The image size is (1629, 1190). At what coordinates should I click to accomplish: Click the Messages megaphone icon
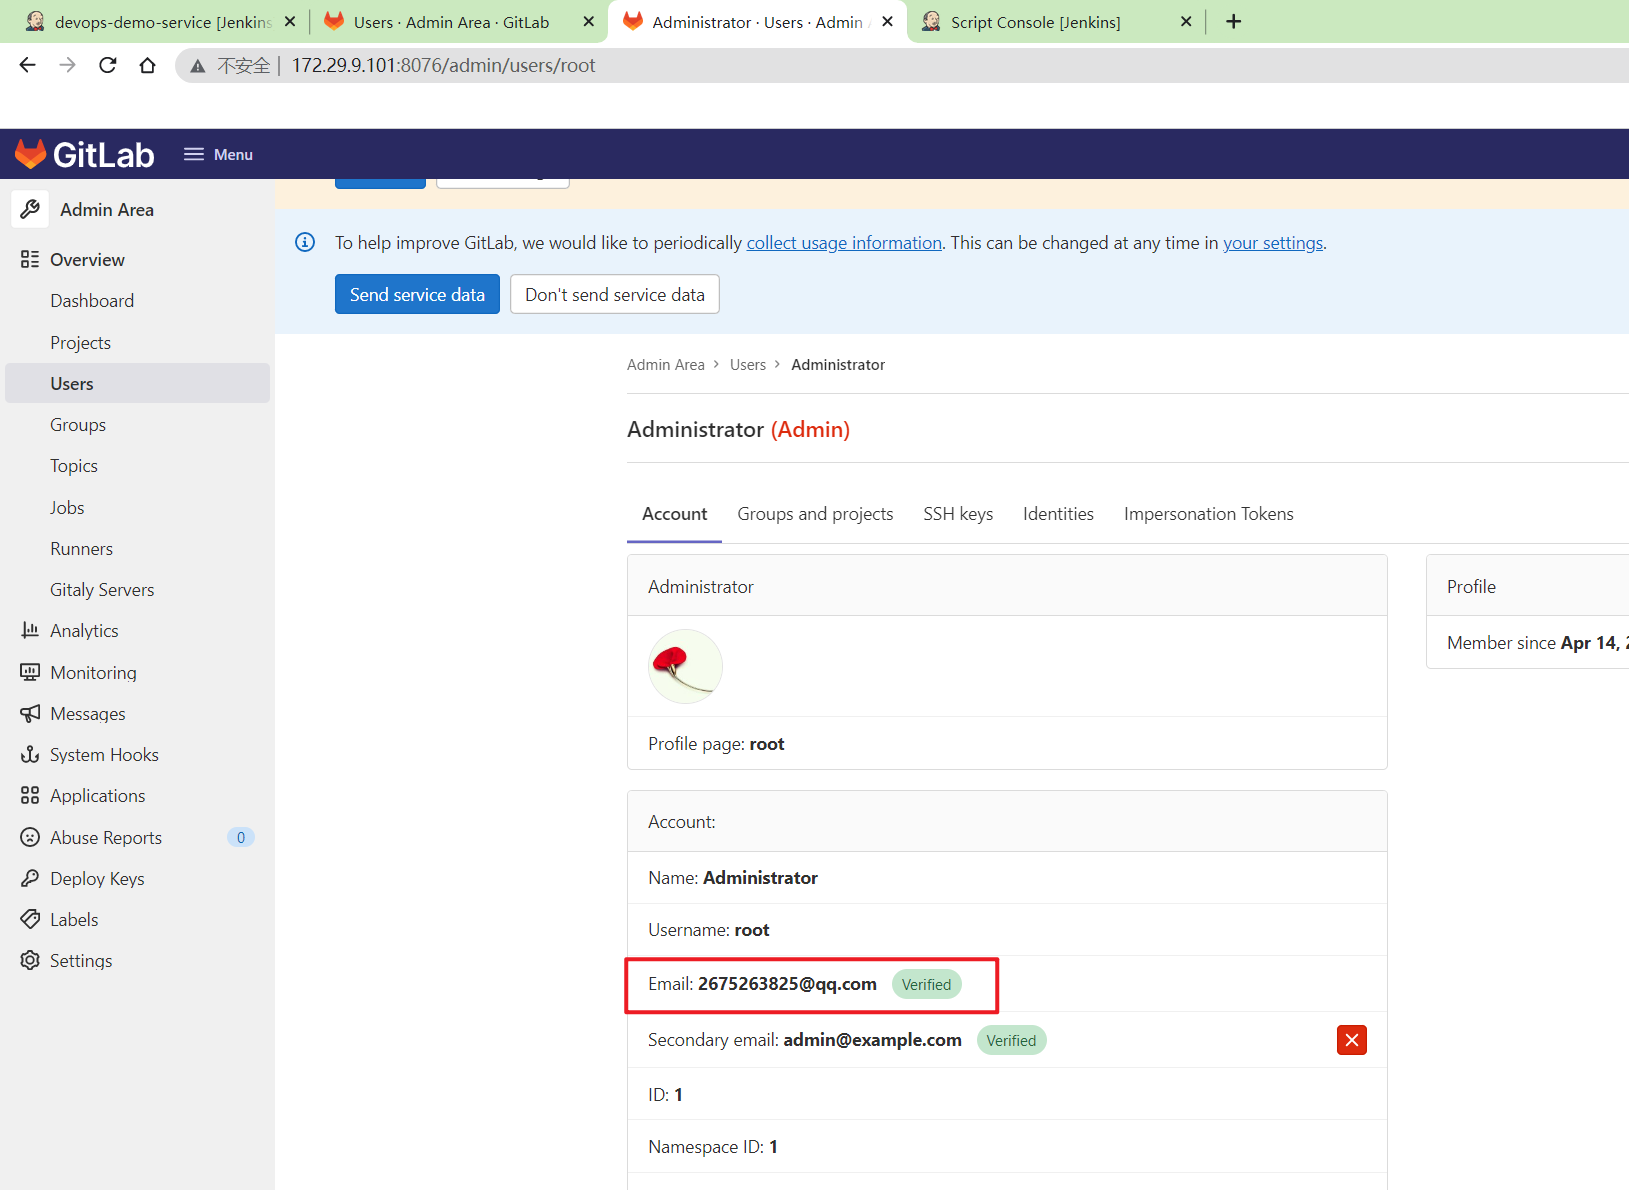point(30,713)
